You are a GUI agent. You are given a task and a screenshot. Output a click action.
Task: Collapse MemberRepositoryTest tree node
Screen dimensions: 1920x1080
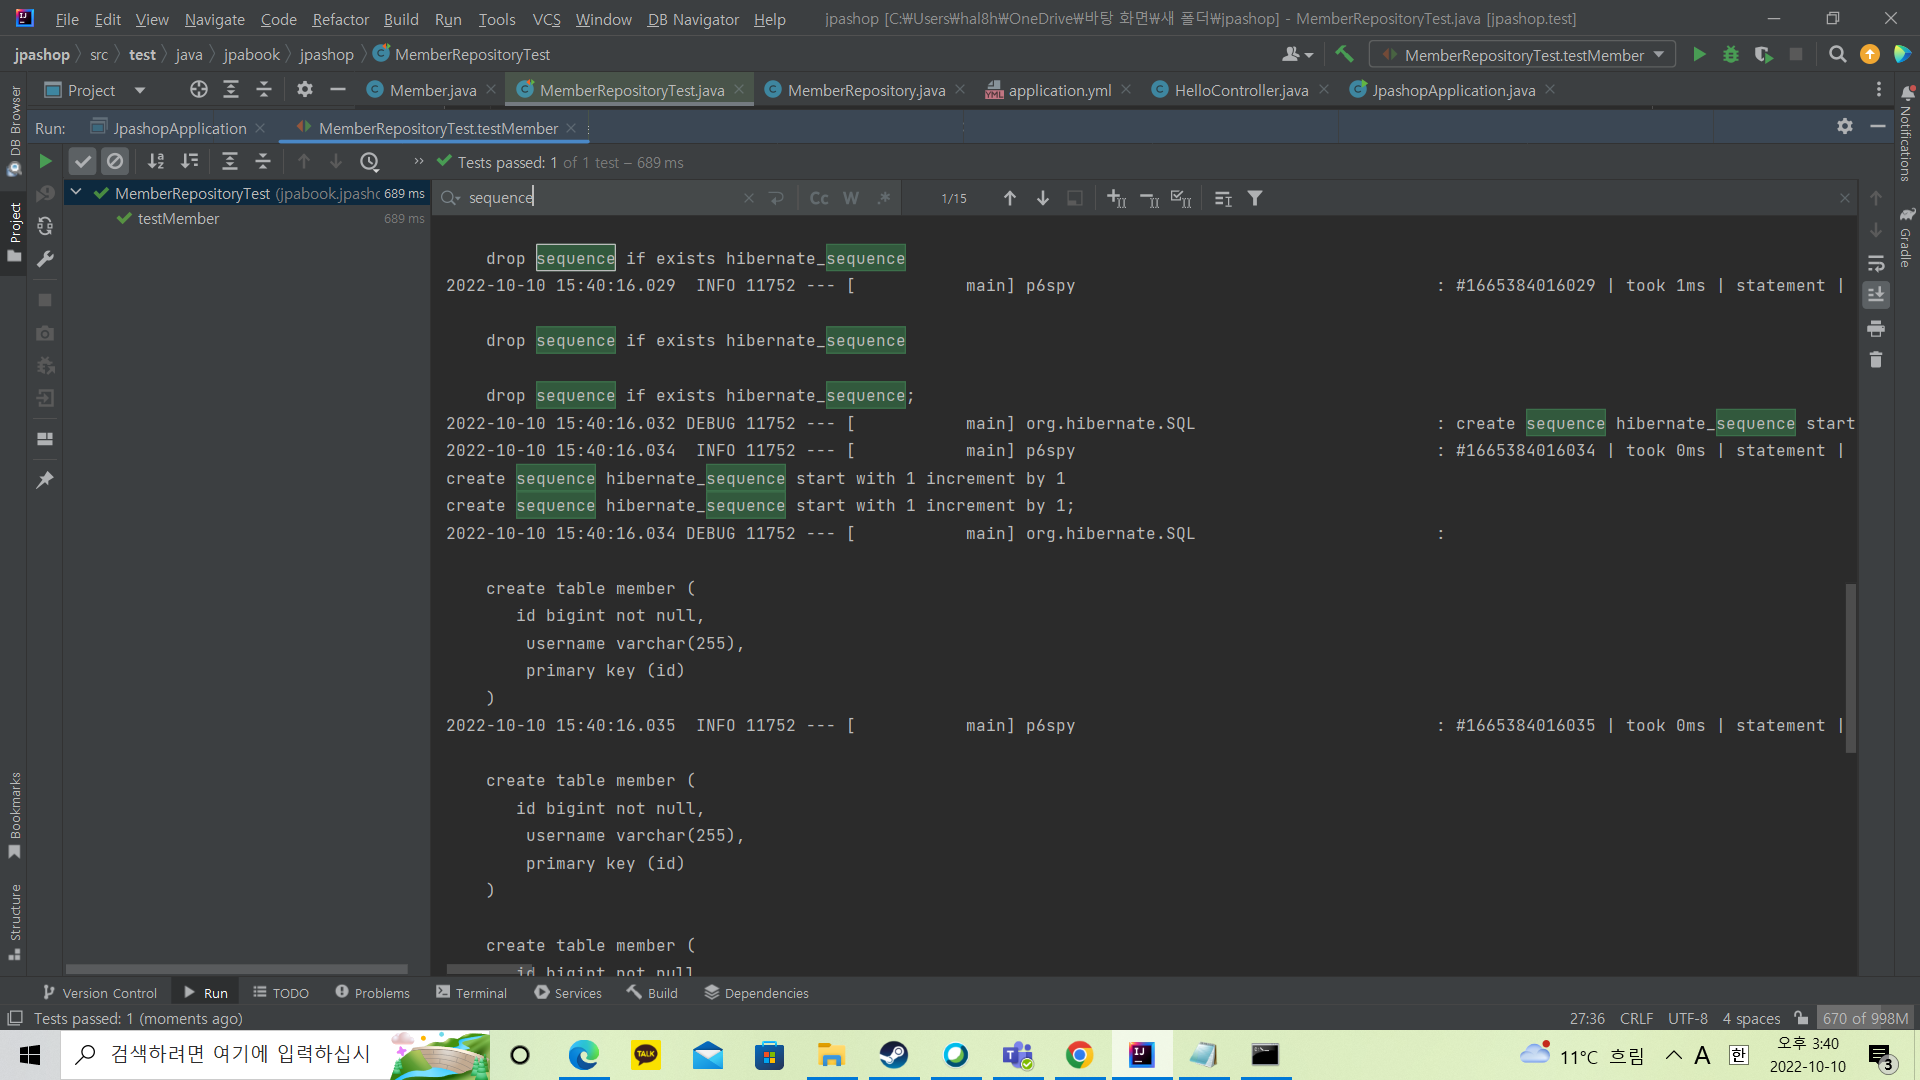[x=76, y=192]
